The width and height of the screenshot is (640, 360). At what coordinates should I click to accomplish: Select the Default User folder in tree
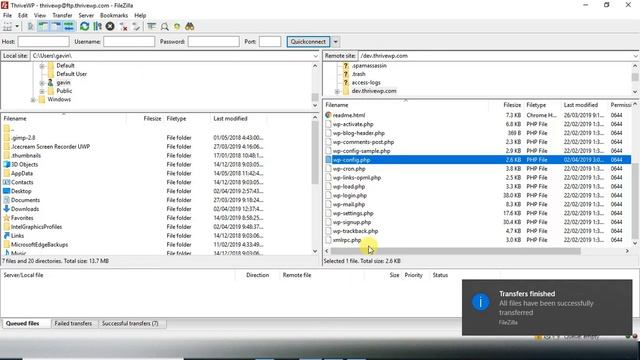tap(71, 74)
